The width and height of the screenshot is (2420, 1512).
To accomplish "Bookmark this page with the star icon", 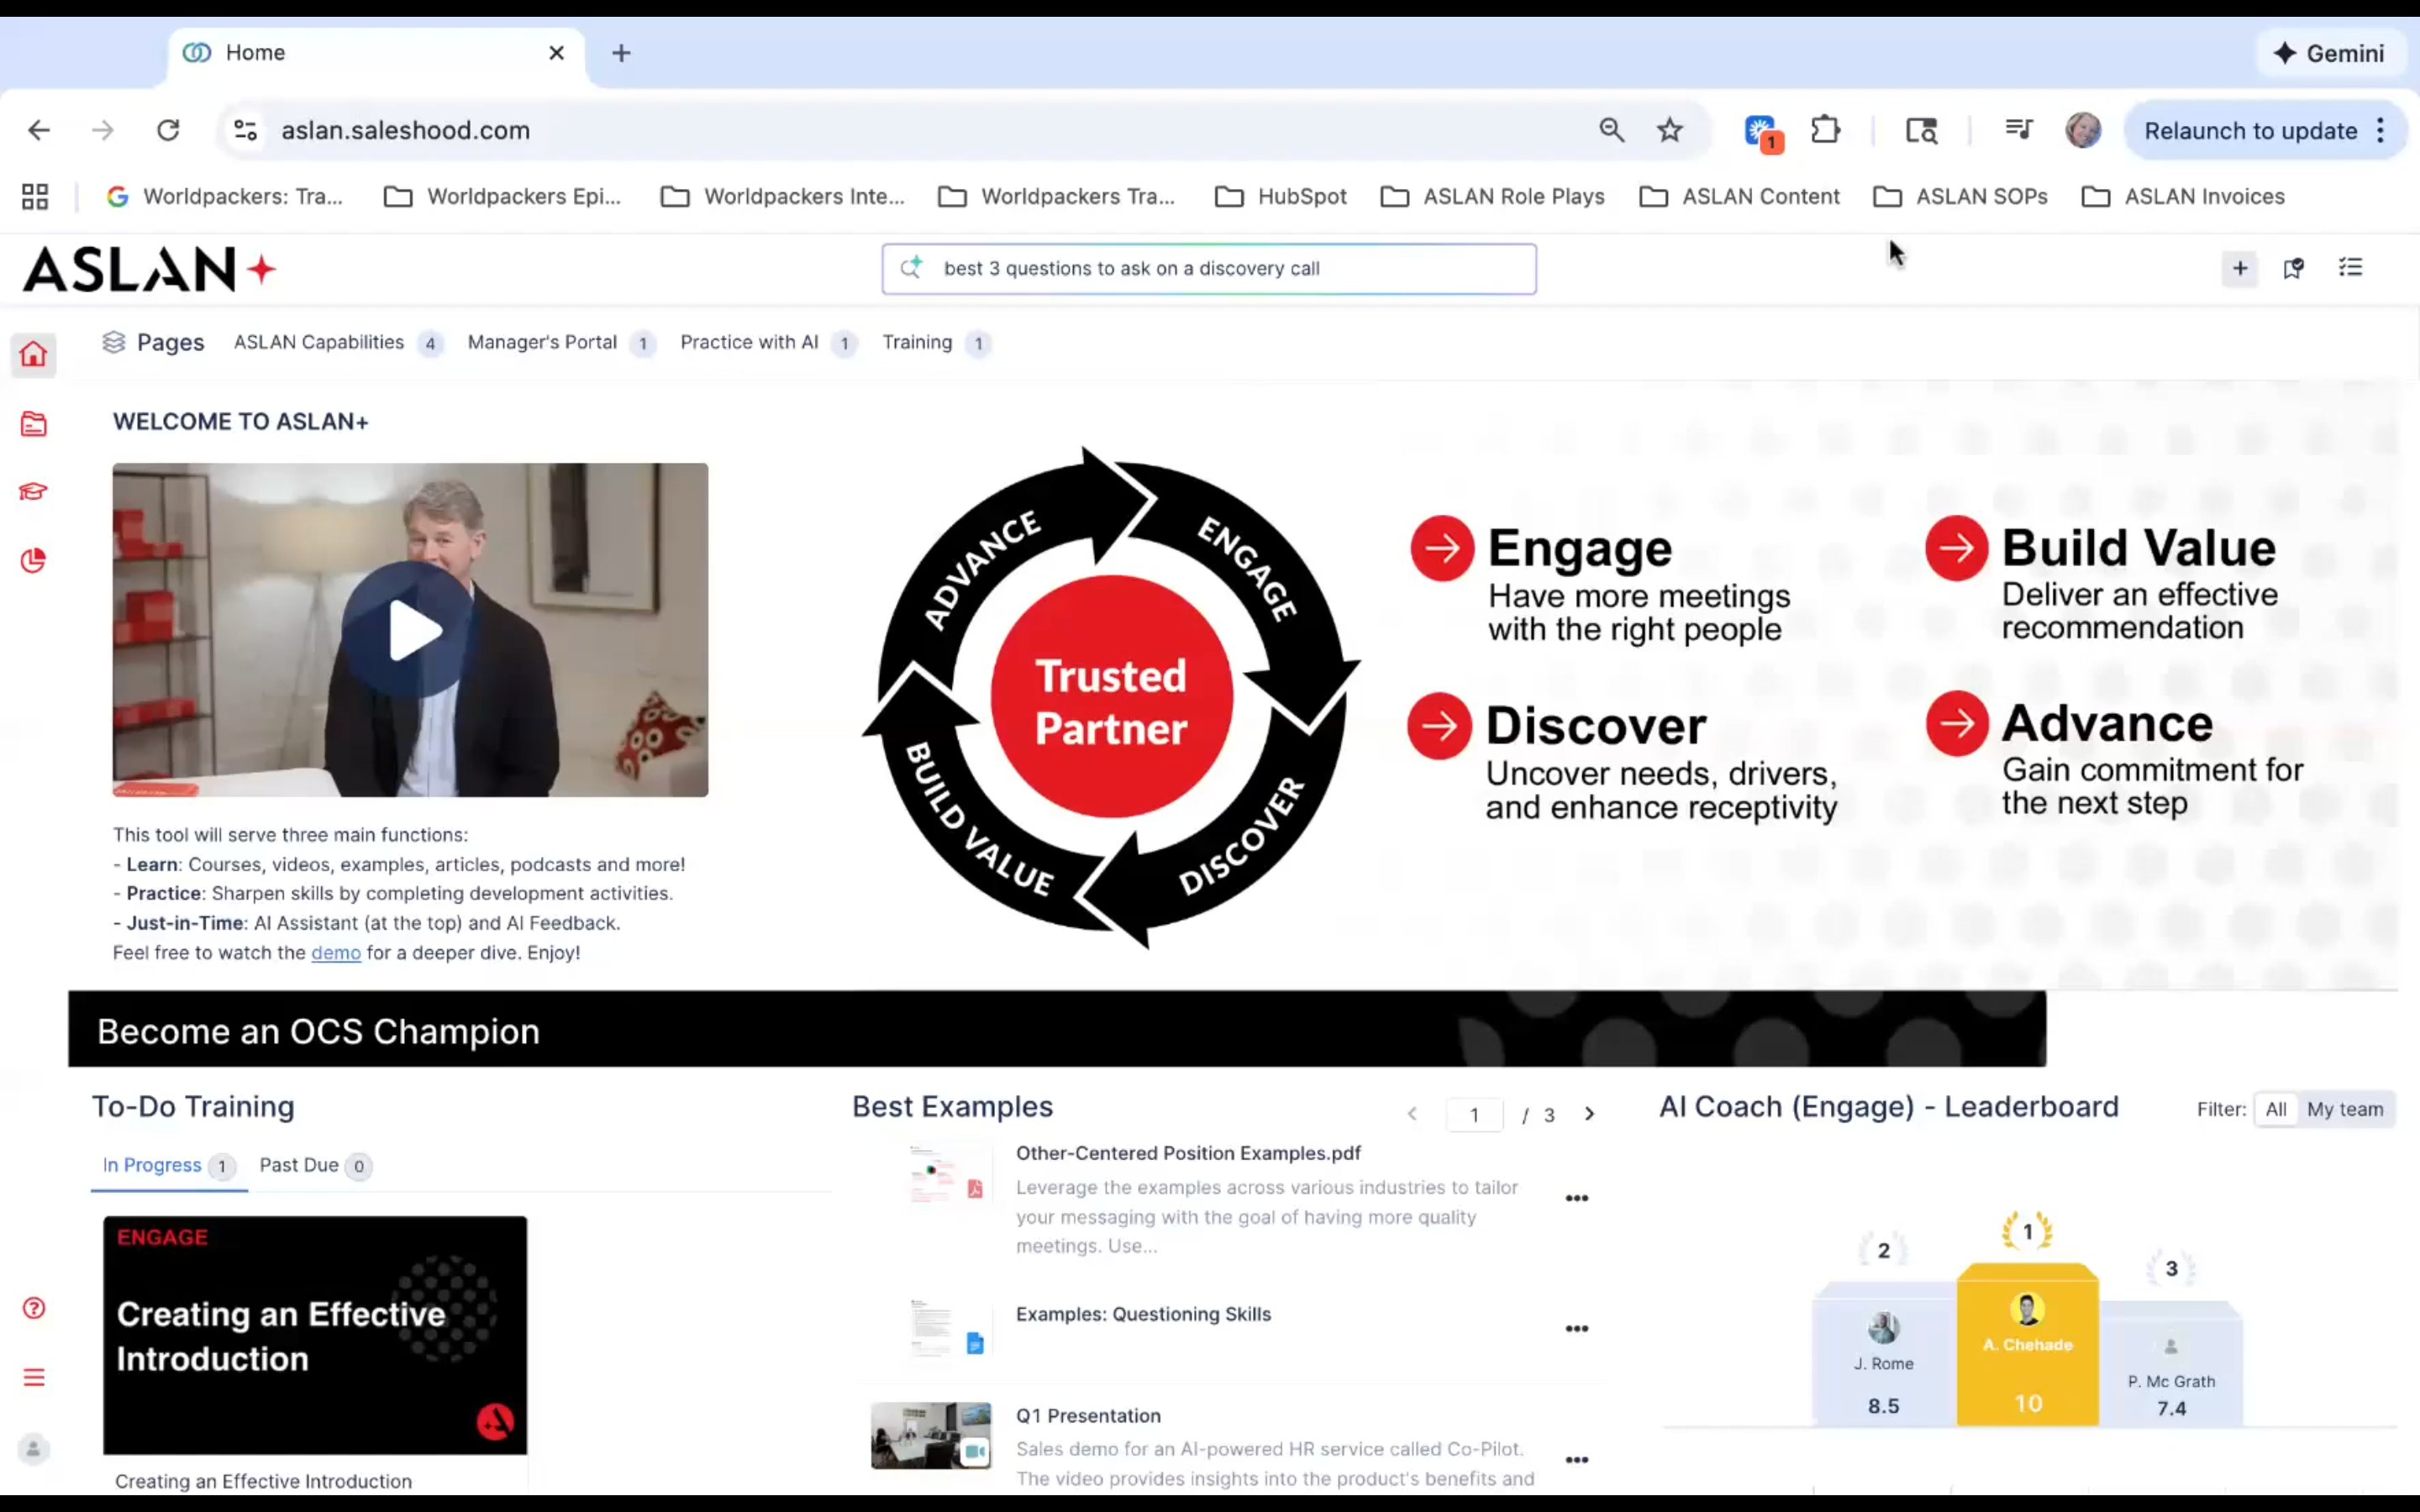I will 1669,130.
